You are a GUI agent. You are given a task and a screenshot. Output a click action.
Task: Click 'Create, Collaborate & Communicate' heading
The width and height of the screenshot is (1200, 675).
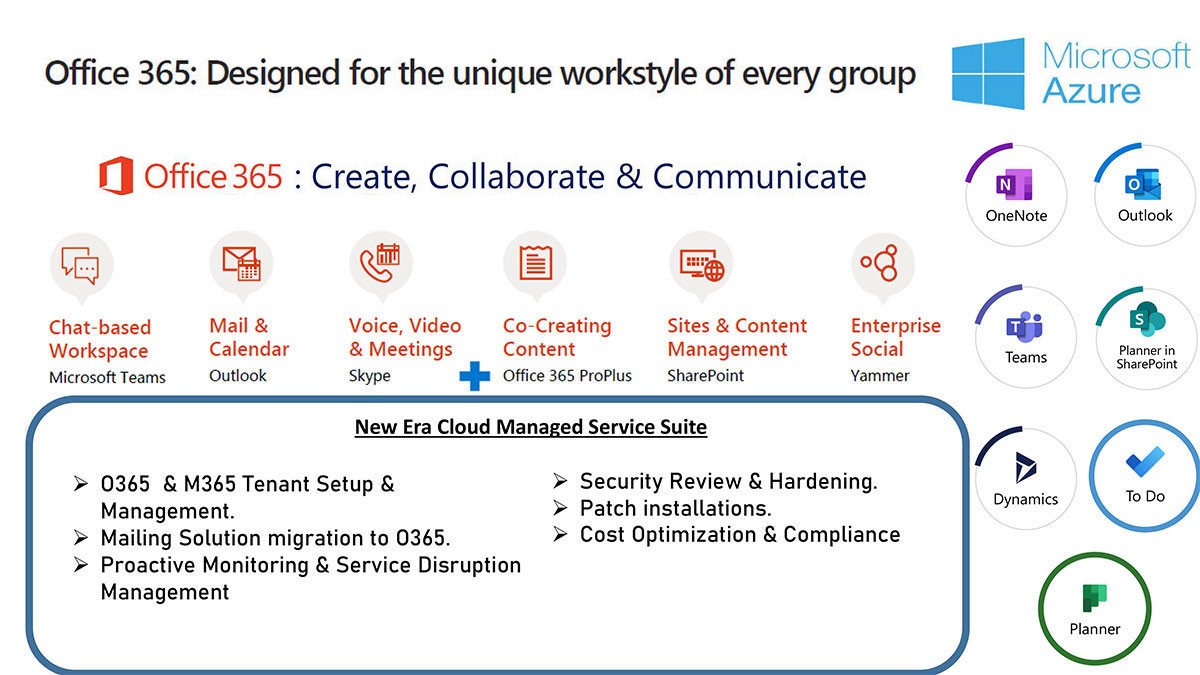tap(589, 176)
